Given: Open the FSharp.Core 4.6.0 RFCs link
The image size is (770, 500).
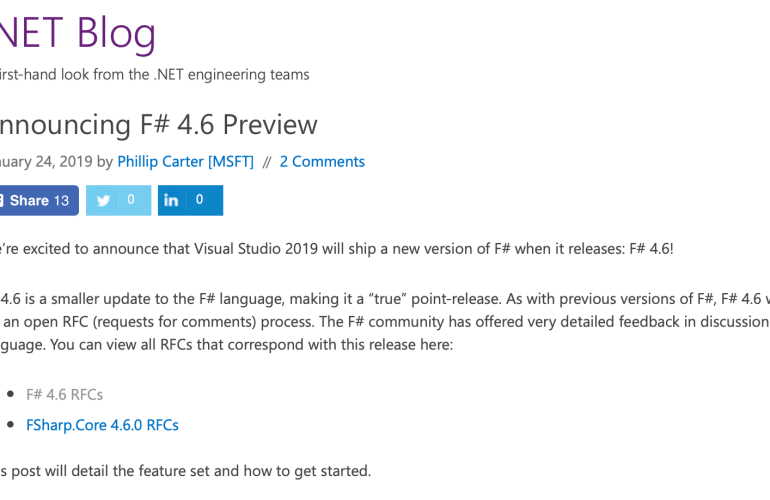Looking at the screenshot, I should click(102, 424).
